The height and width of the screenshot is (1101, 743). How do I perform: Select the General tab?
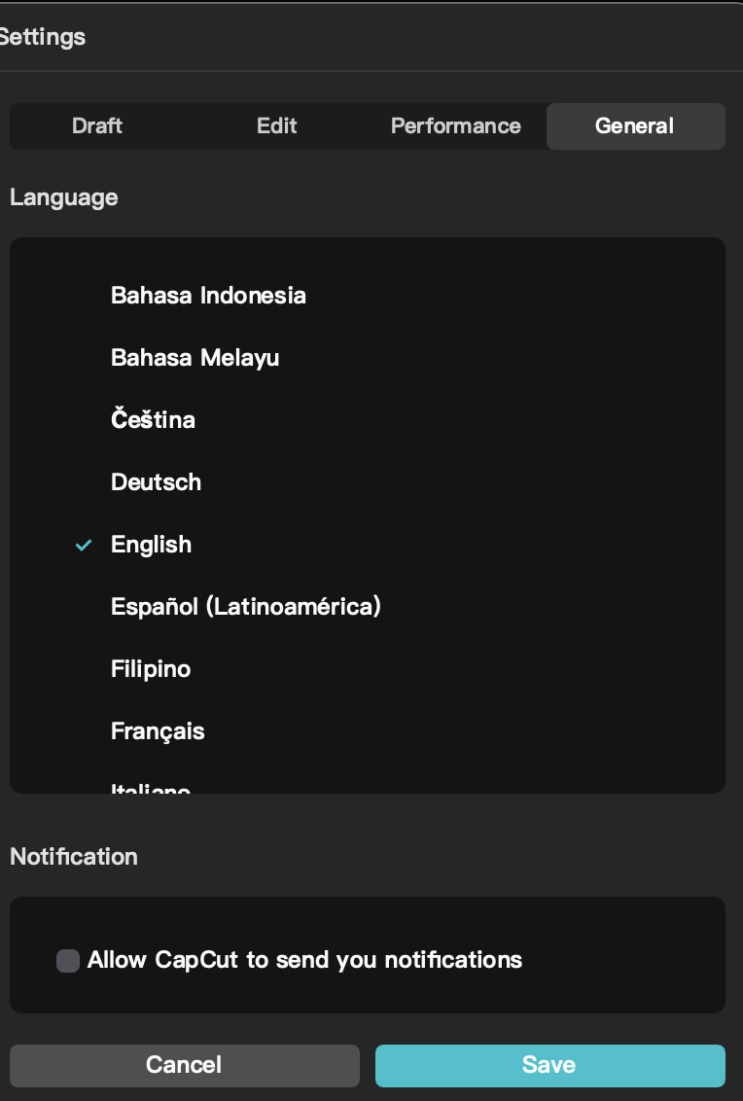[x=634, y=126]
